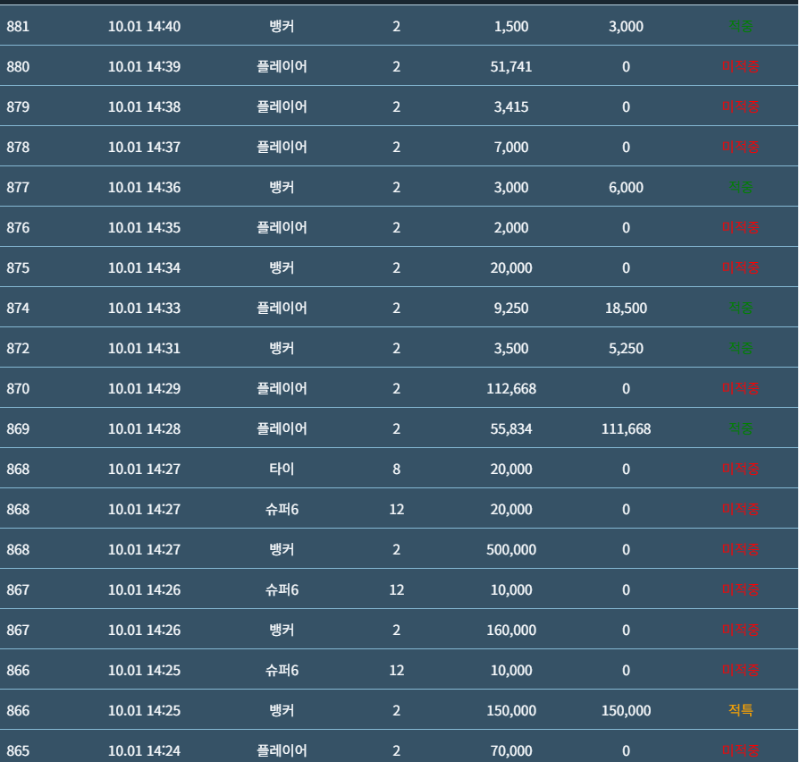The height and width of the screenshot is (762, 800).
Task: Select the 70,000 bet amount
Action: (511, 750)
